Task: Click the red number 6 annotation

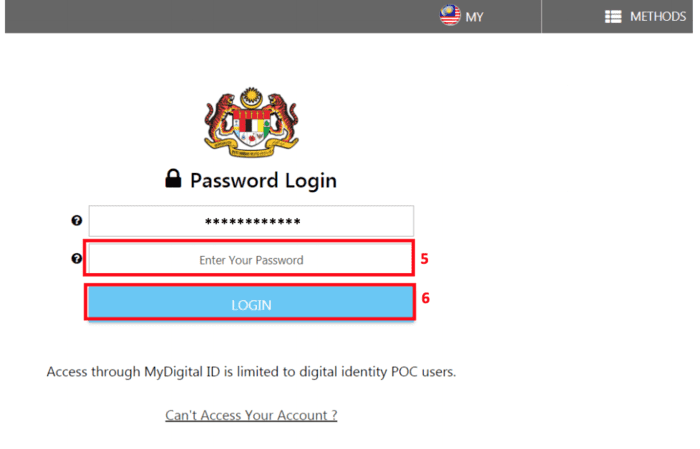Action: coord(424,298)
